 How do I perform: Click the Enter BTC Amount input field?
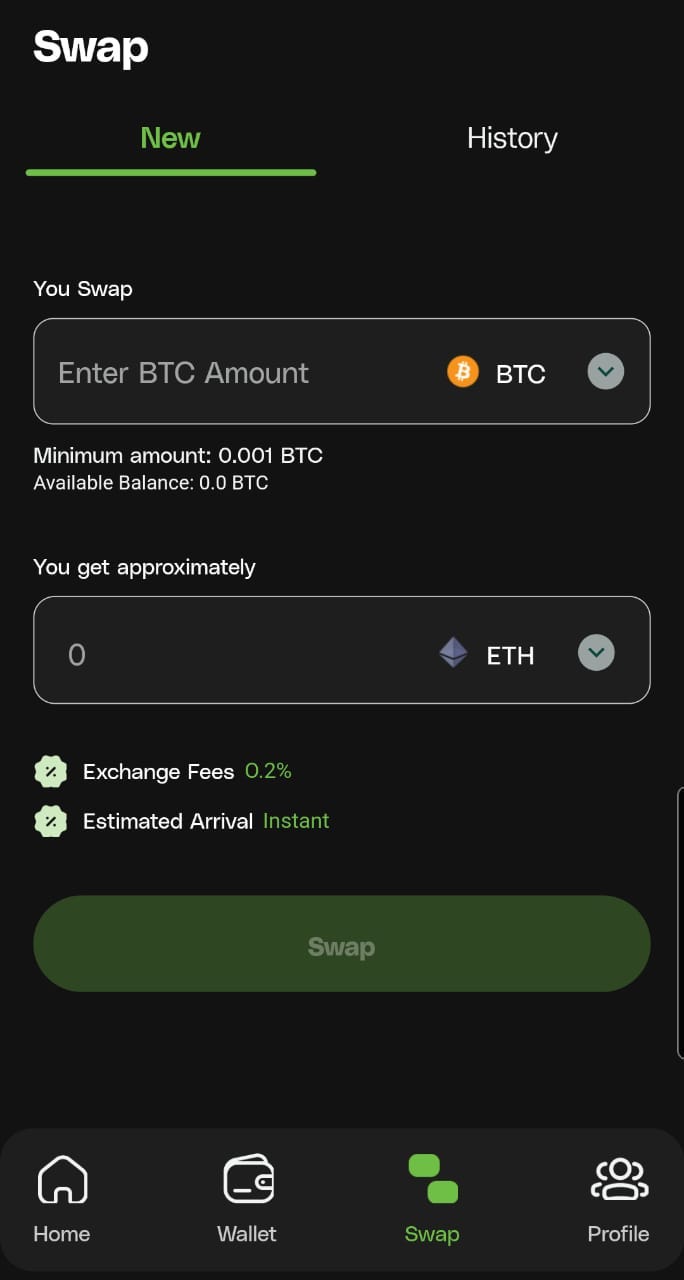coord(200,371)
